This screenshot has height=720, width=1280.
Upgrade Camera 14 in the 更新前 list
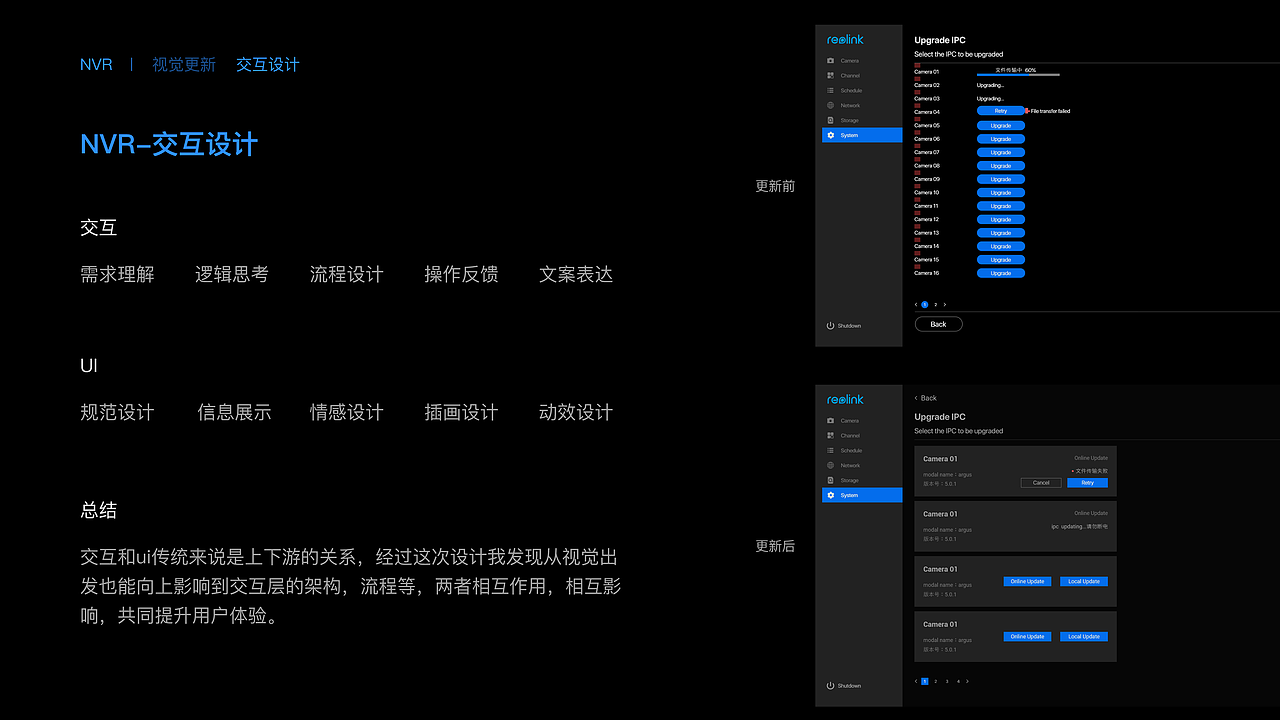(x=1001, y=246)
